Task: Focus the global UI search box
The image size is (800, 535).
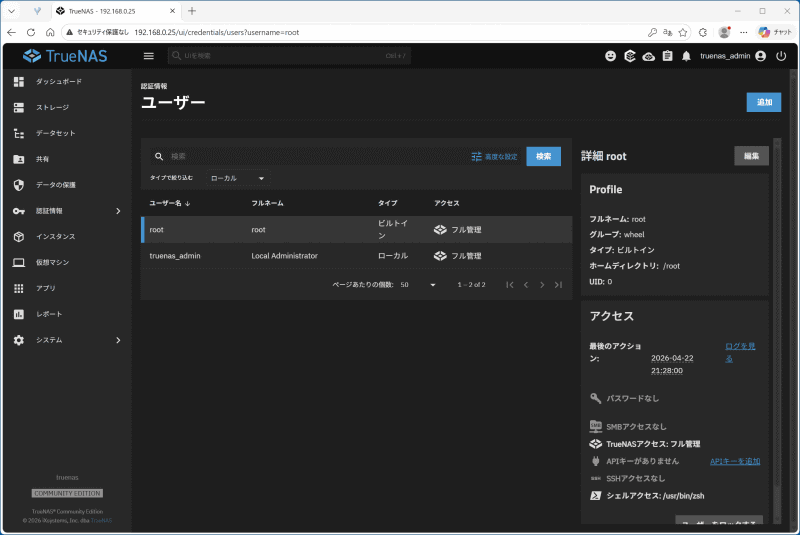Action: [289, 56]
